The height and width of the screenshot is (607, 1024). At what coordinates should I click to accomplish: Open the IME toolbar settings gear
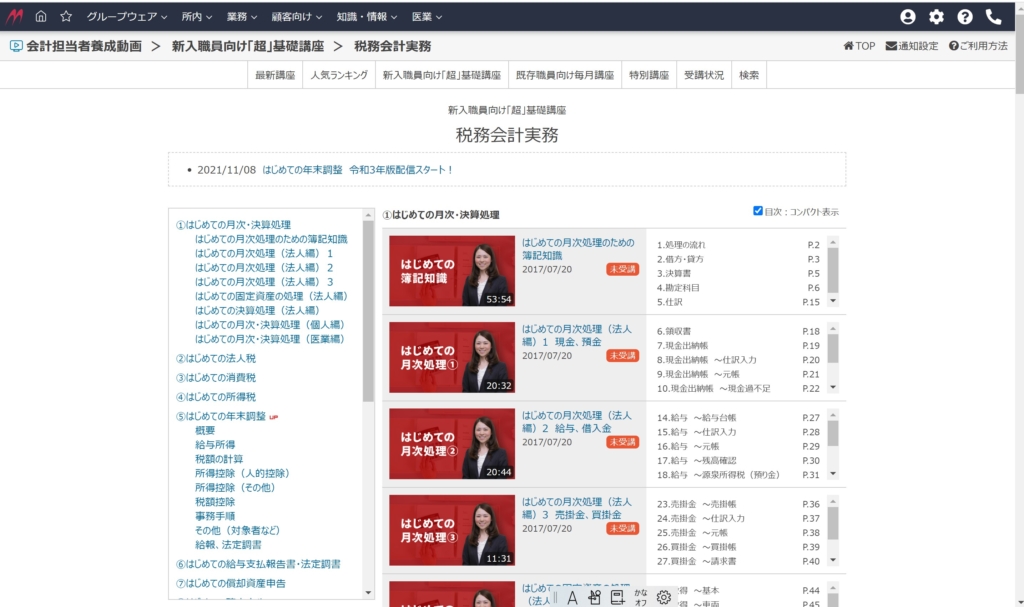point(664,597)
